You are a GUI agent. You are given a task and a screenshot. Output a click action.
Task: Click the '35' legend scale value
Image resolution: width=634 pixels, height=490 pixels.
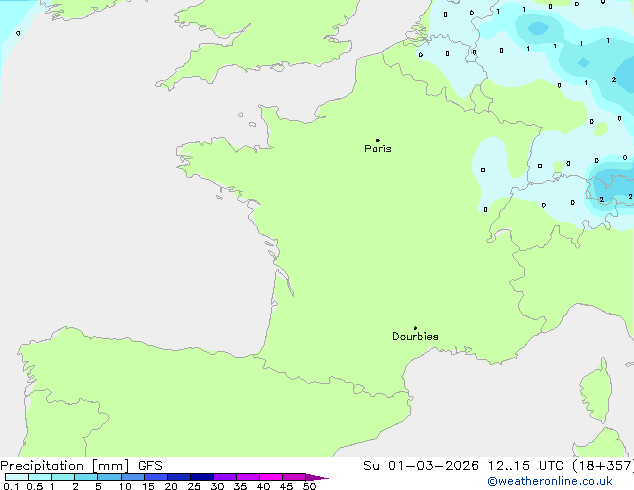(x=240, y=486)
